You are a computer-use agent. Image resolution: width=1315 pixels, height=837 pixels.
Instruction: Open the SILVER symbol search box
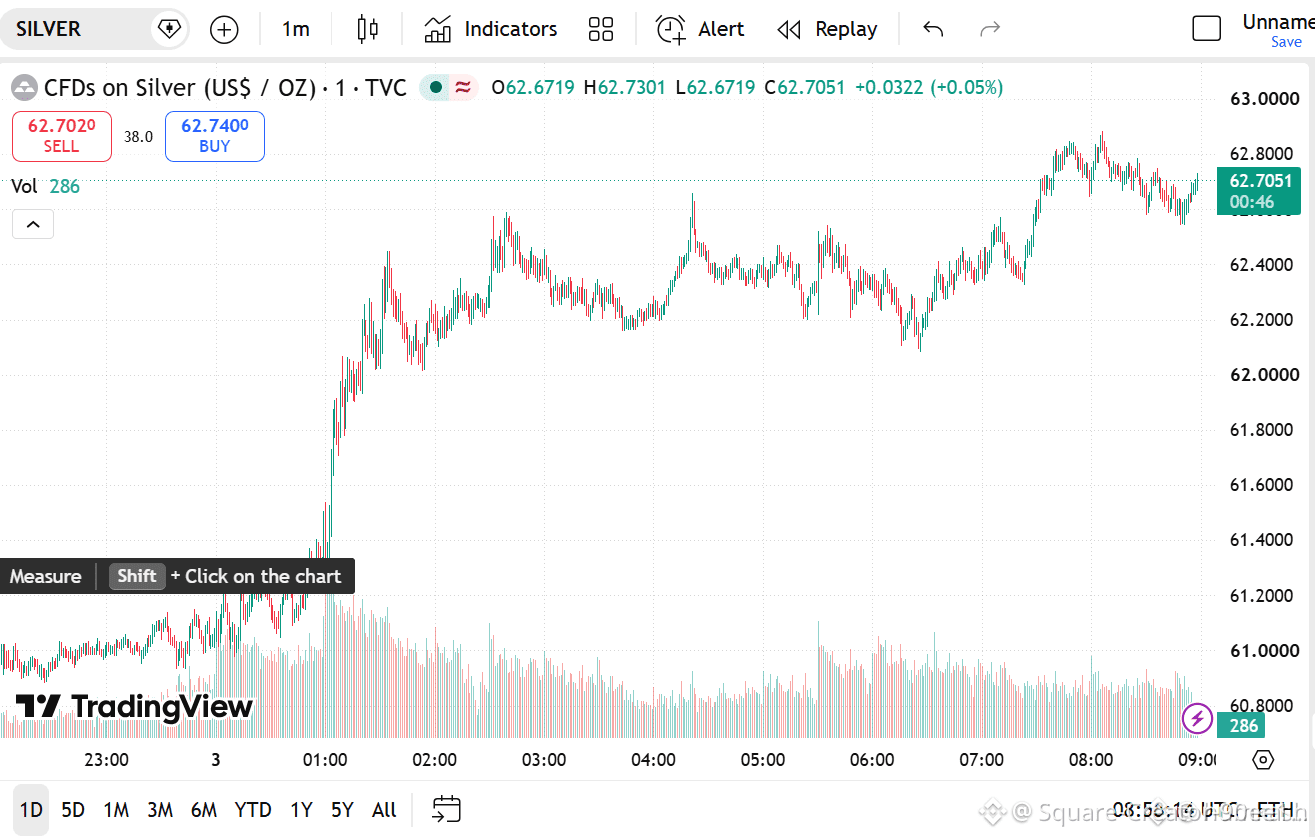coord(80,29)
